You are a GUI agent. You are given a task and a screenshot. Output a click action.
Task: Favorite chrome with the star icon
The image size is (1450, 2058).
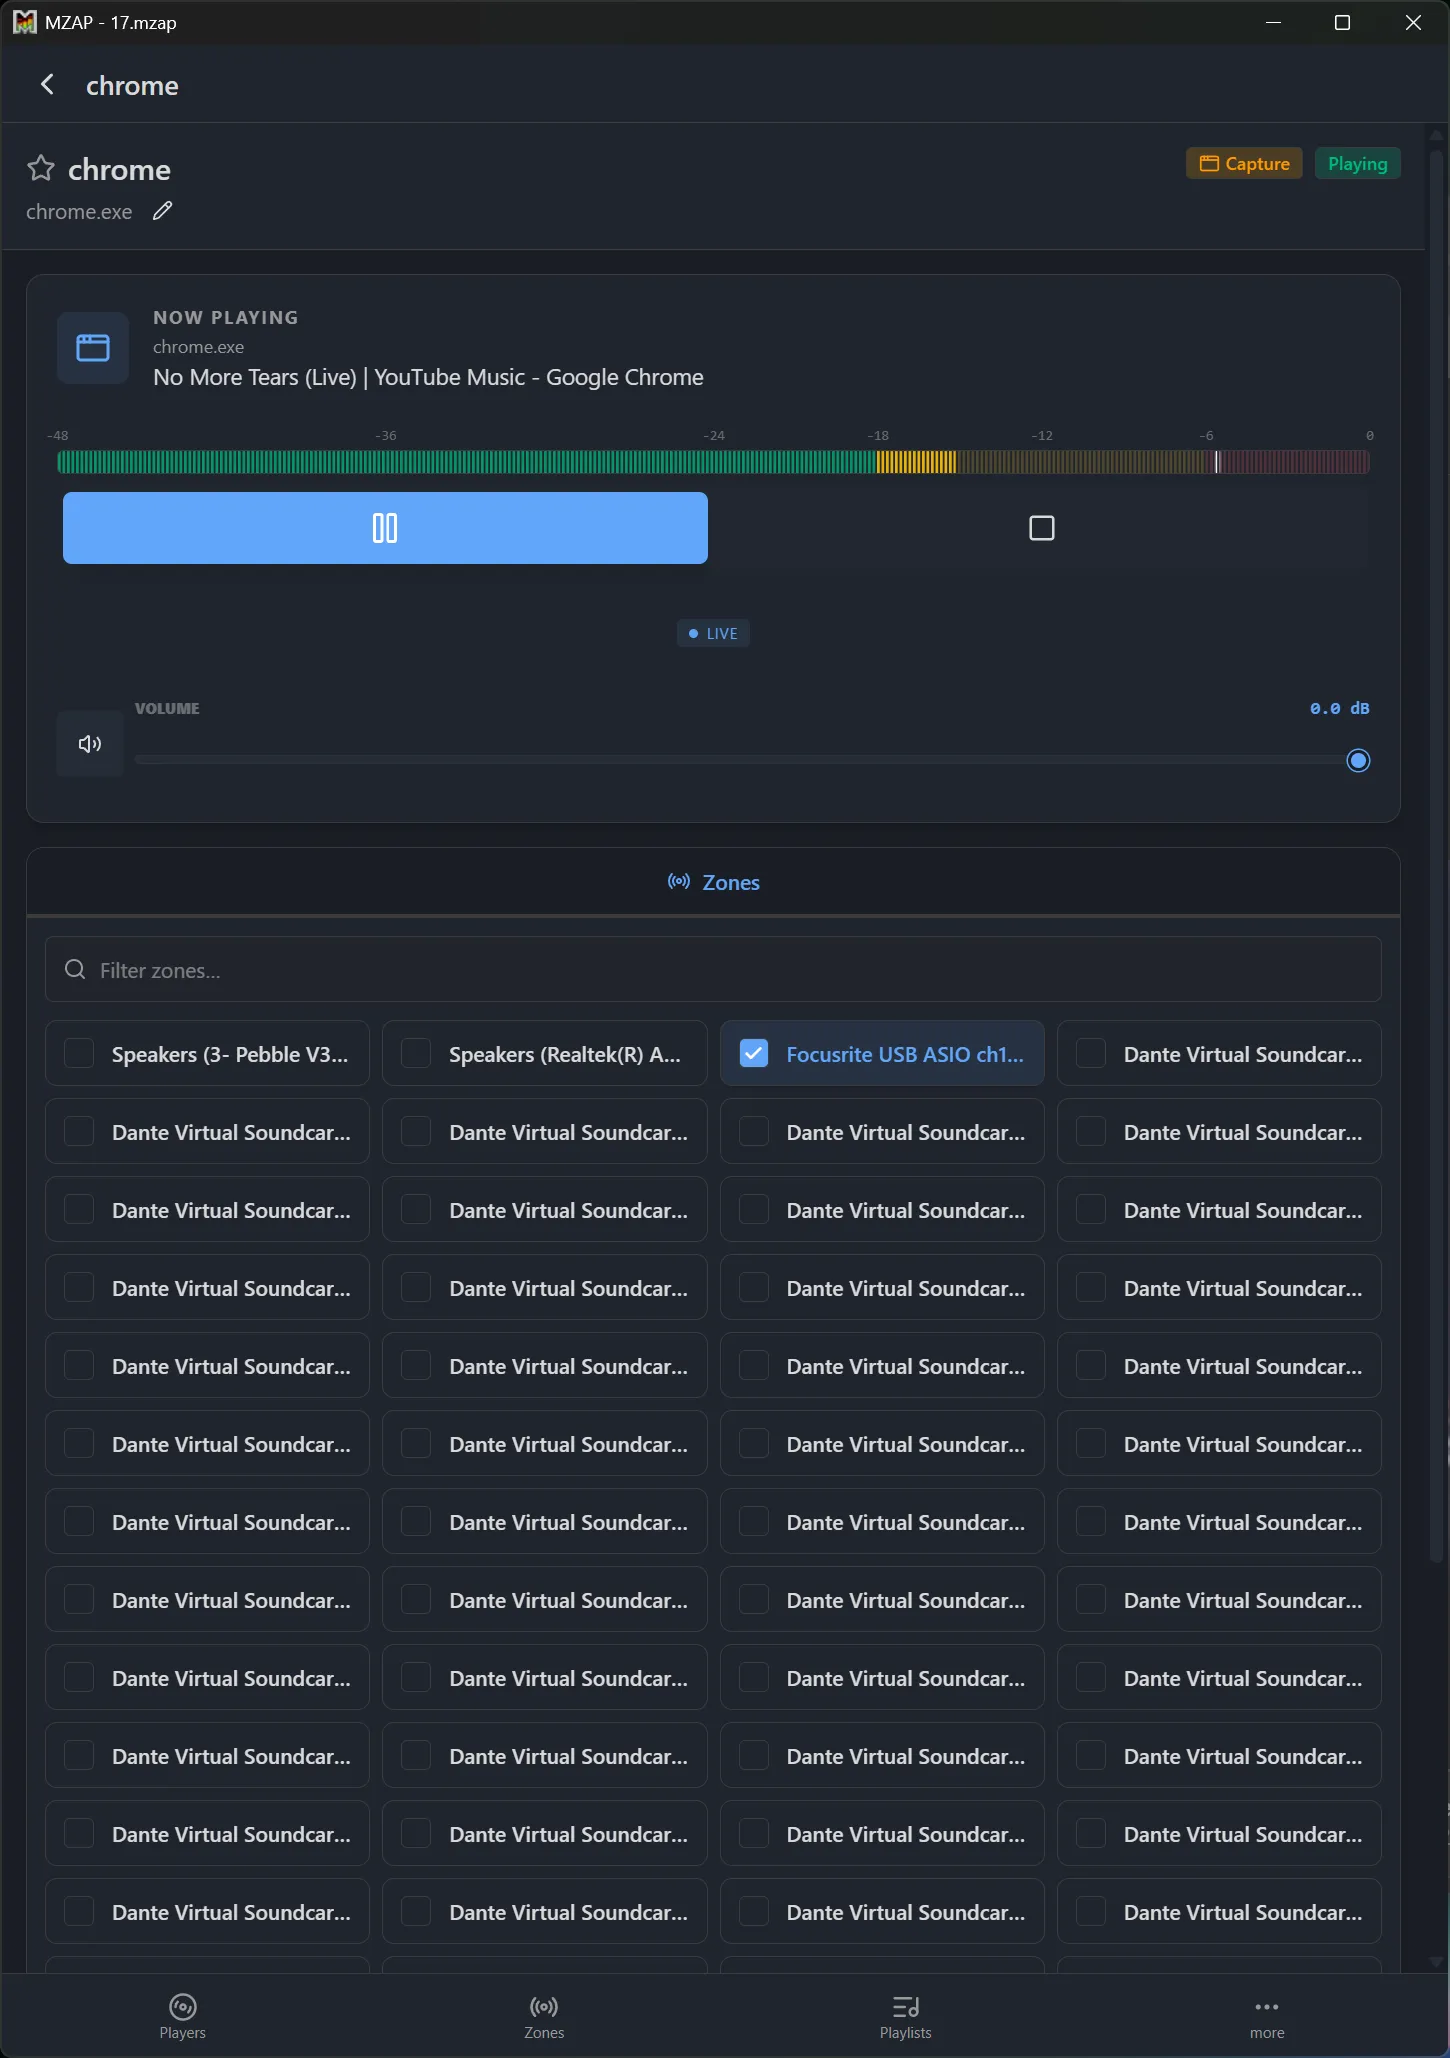tap(41, 168)
